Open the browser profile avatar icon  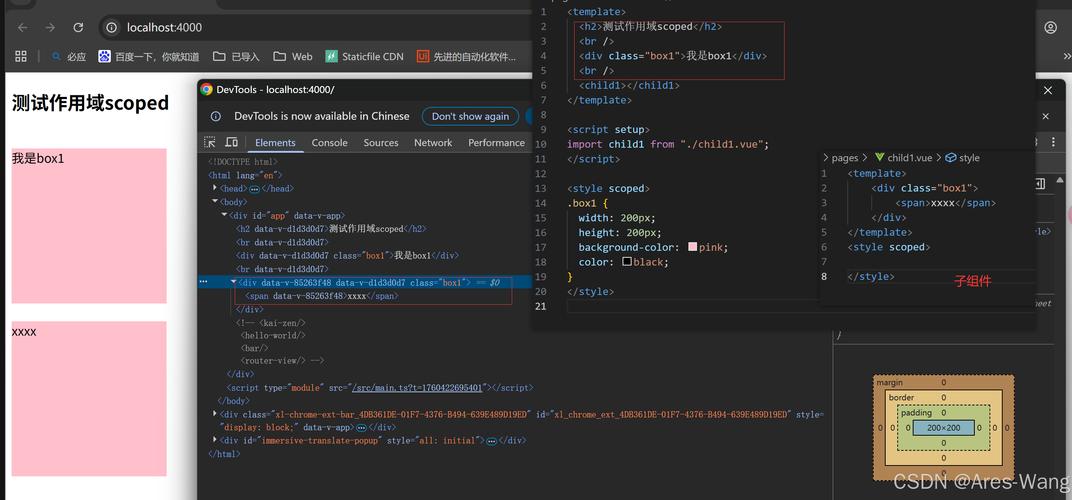point(1051,27)
